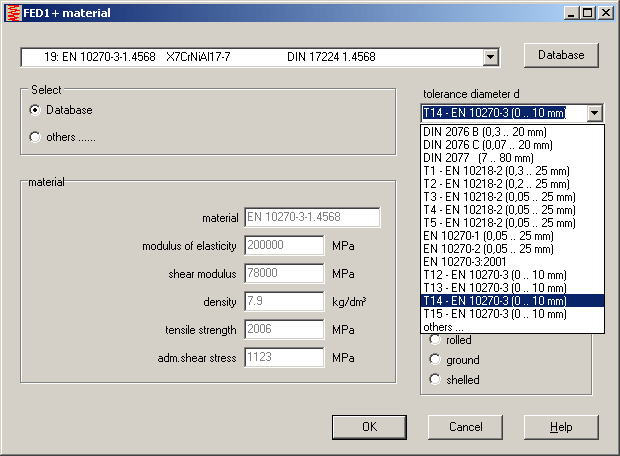The height and width of the screenshot is (456, 620).
Task: Pick 'DIN 2076 B (0,3 .. 20 mm)' option
Action: 485,132
